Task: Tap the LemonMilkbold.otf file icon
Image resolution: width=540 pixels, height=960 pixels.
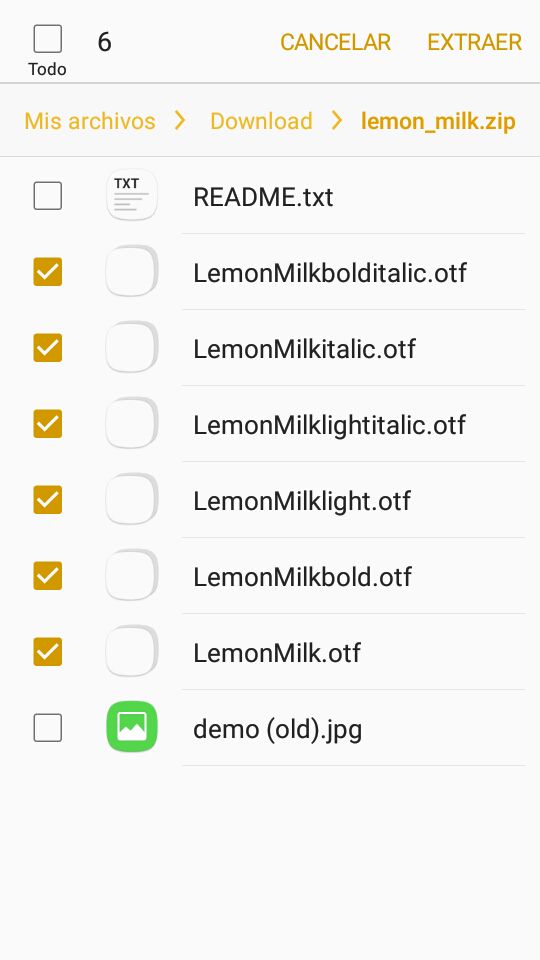Action: click(132, 575)
